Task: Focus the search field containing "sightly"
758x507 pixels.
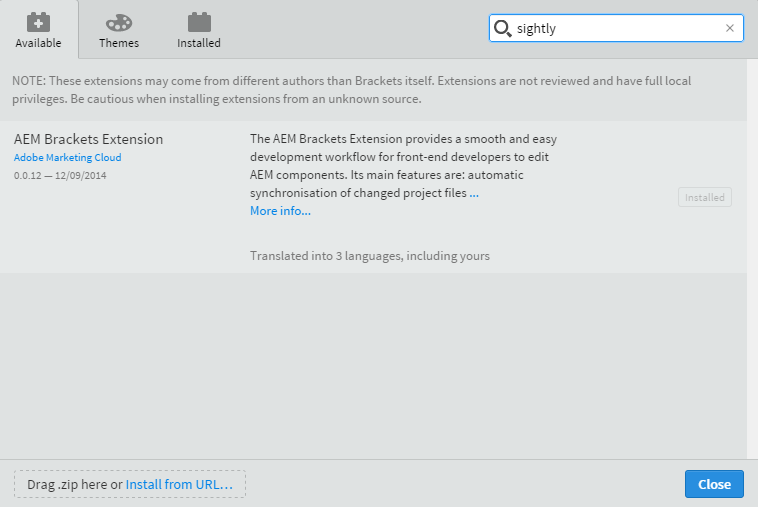Action: 615,28
